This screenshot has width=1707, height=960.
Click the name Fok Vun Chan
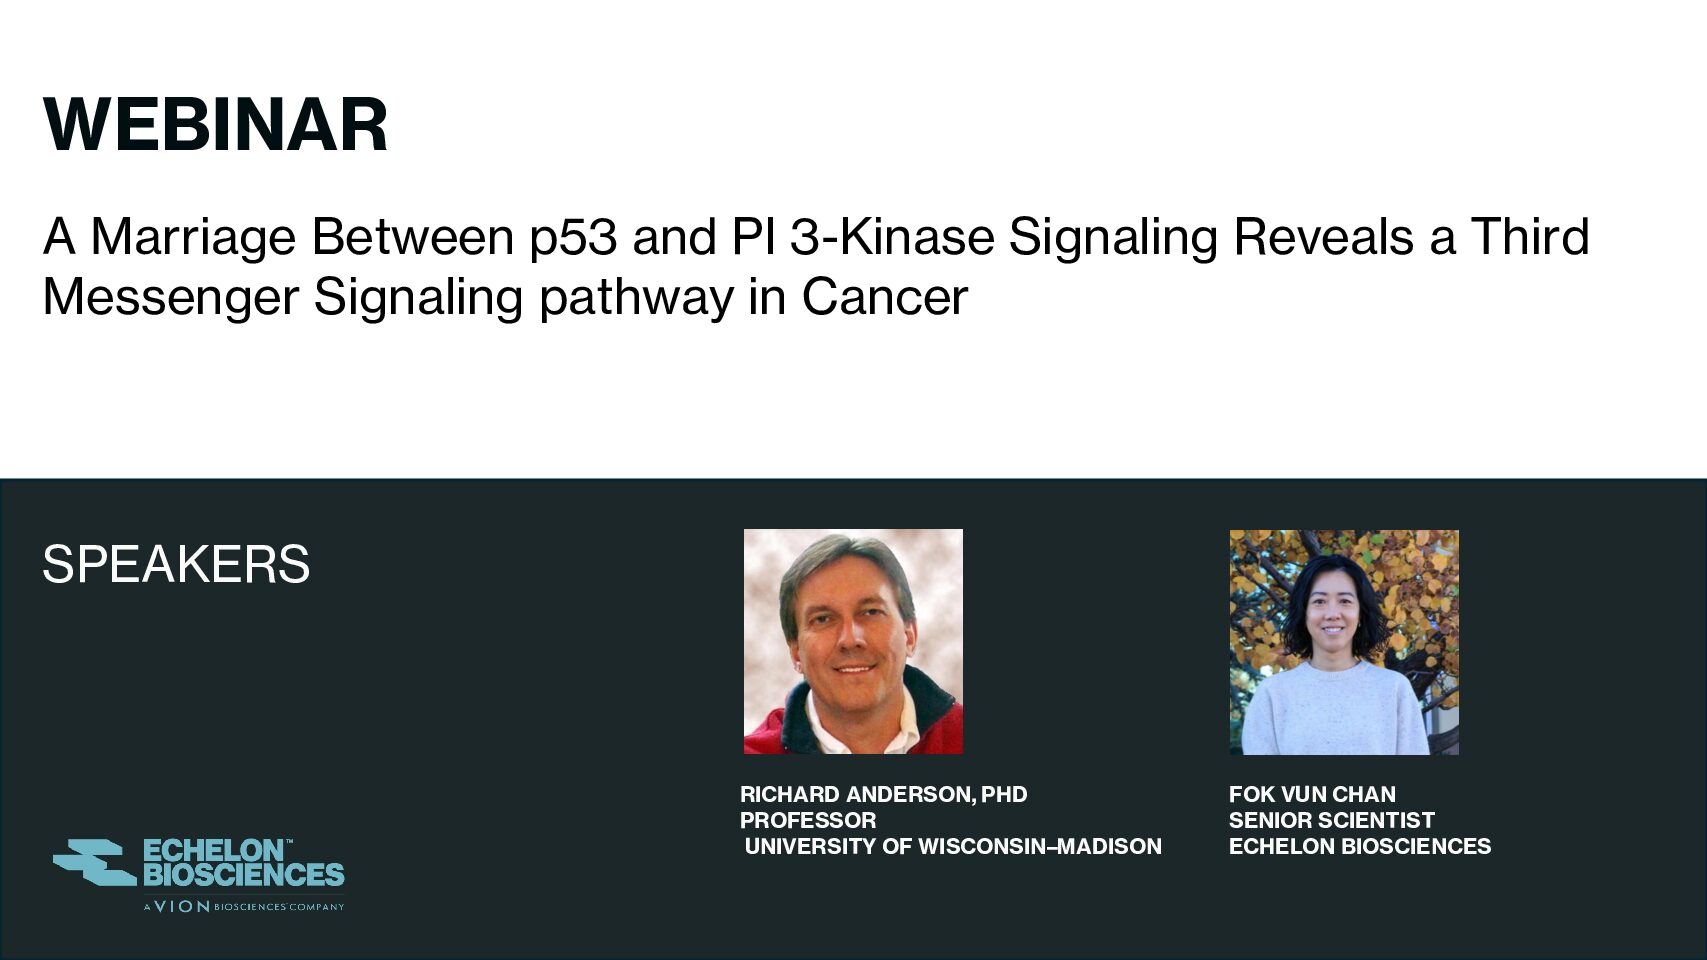tap(1312, 794)
